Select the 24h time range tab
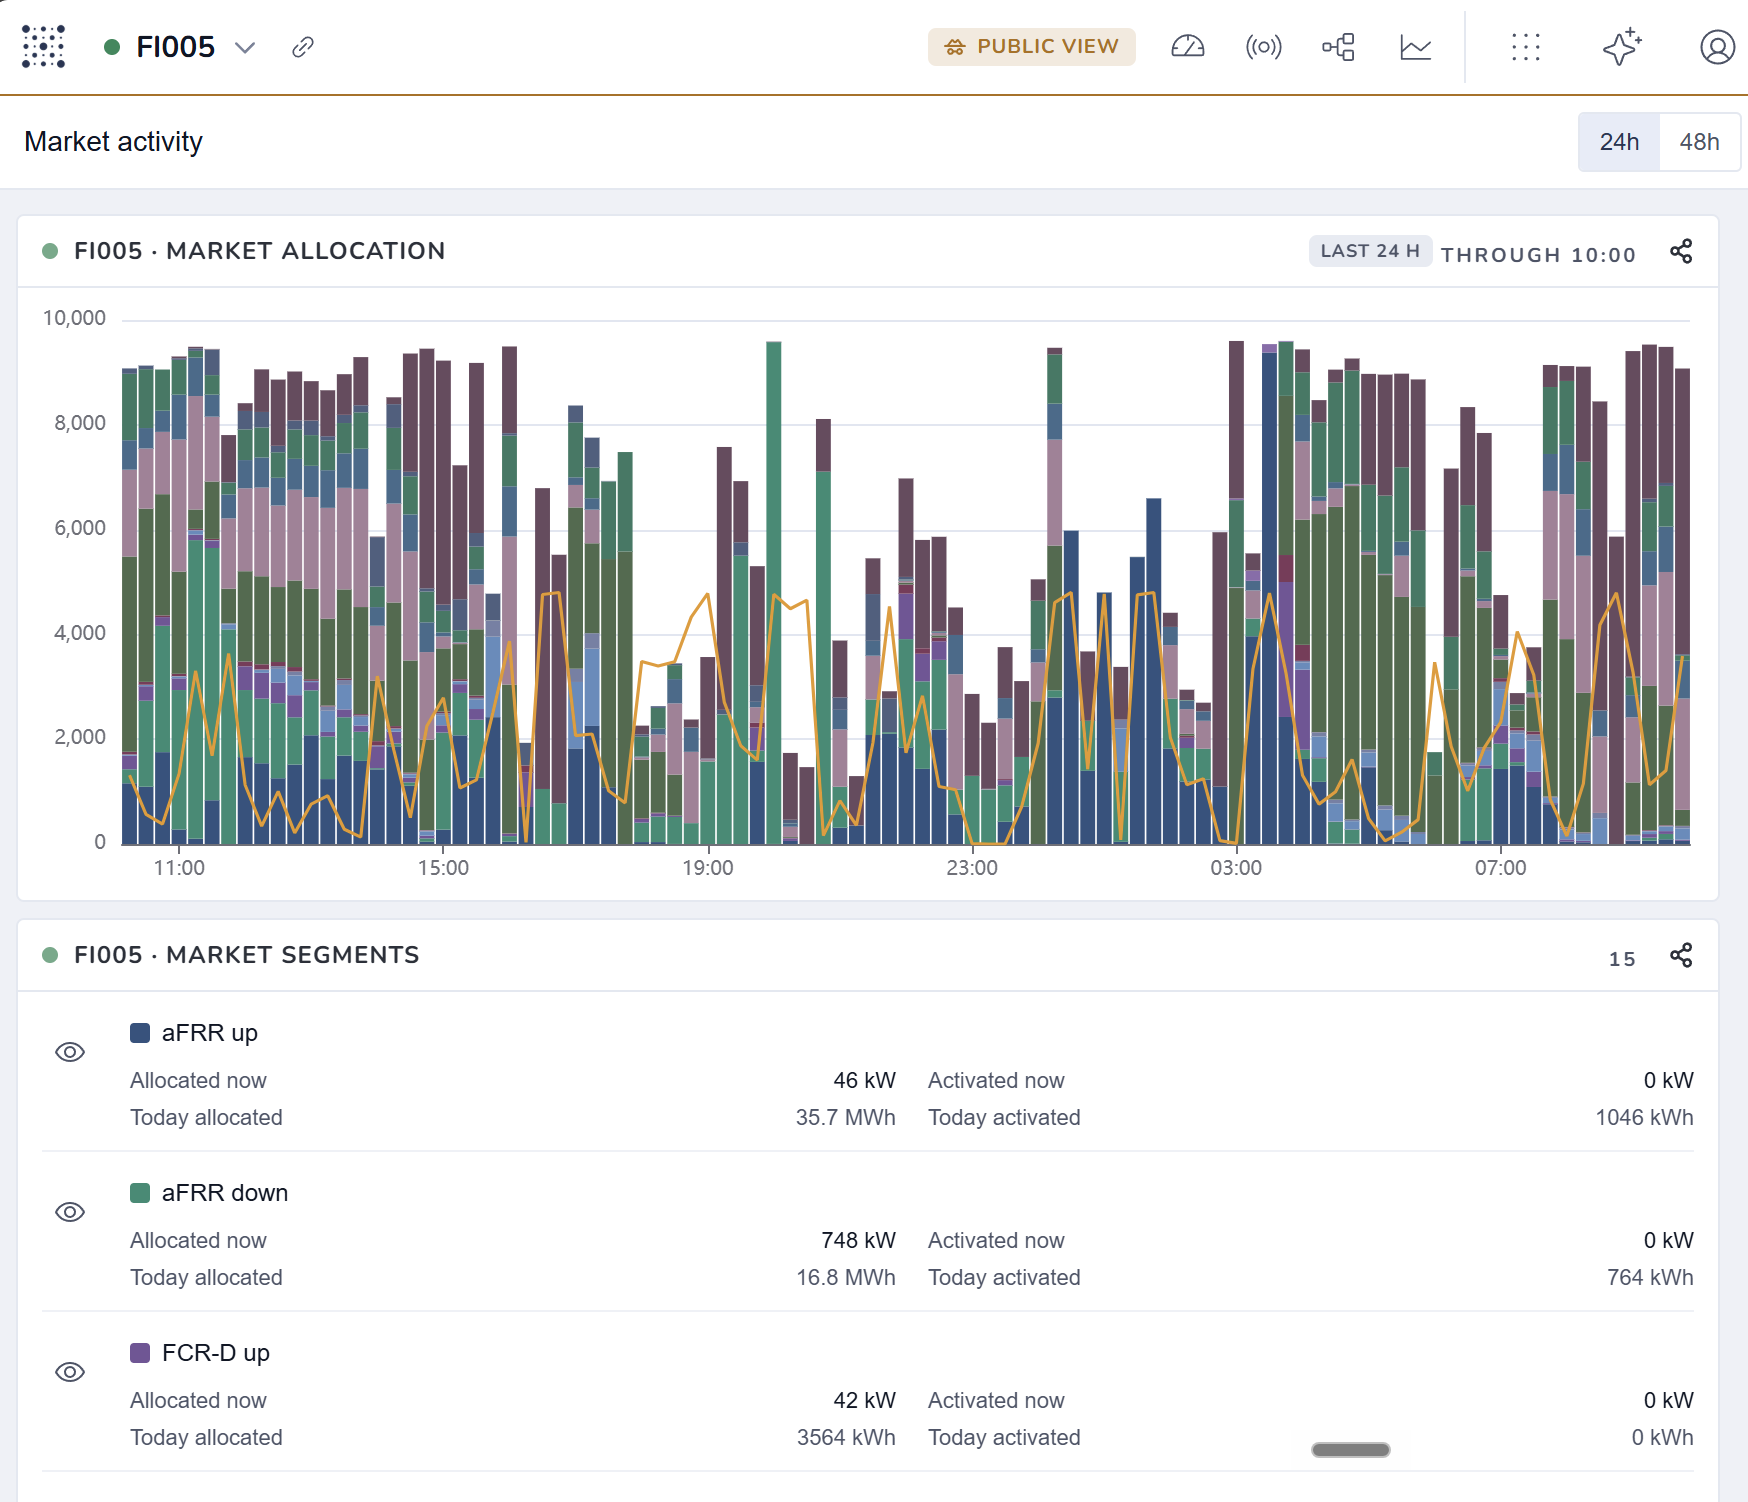The height and width of the screenshot is (1502, 1748). [1619, 142]
